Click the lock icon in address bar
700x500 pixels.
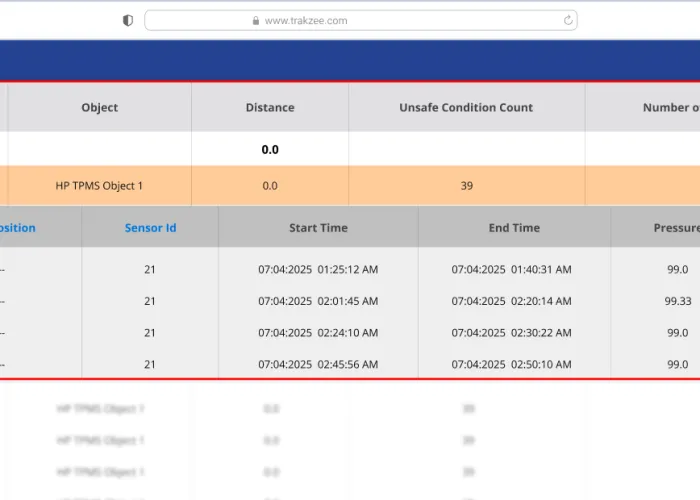click(x=257, y=20)
